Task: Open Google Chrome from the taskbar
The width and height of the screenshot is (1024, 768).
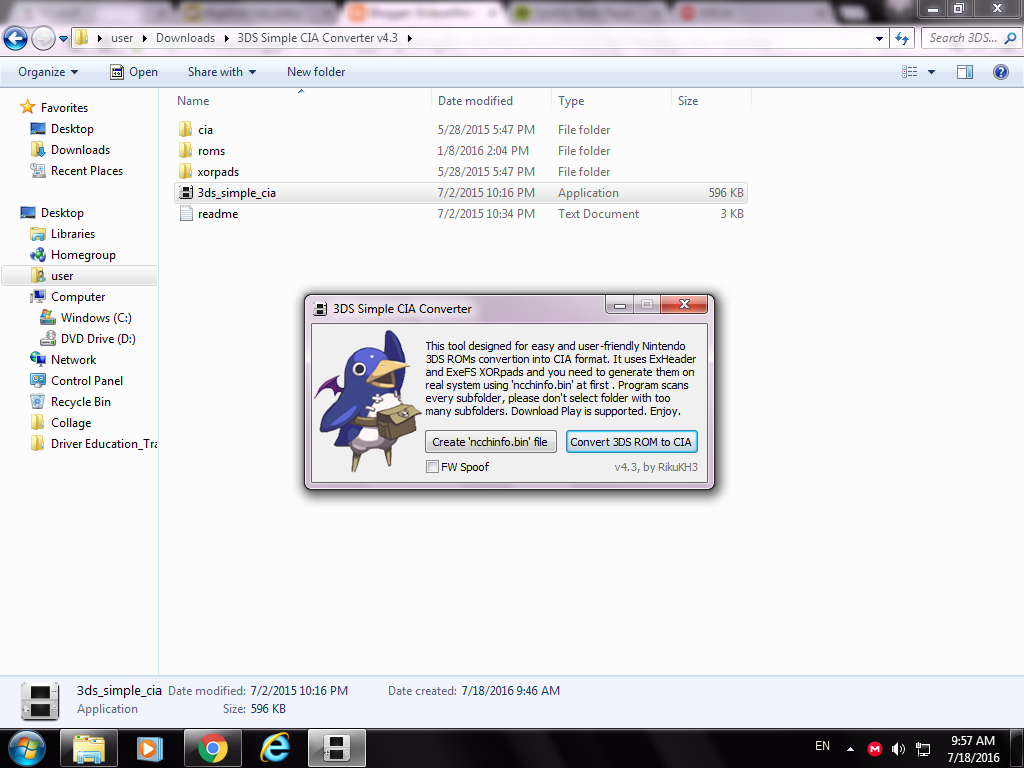Action: (213, 748)
